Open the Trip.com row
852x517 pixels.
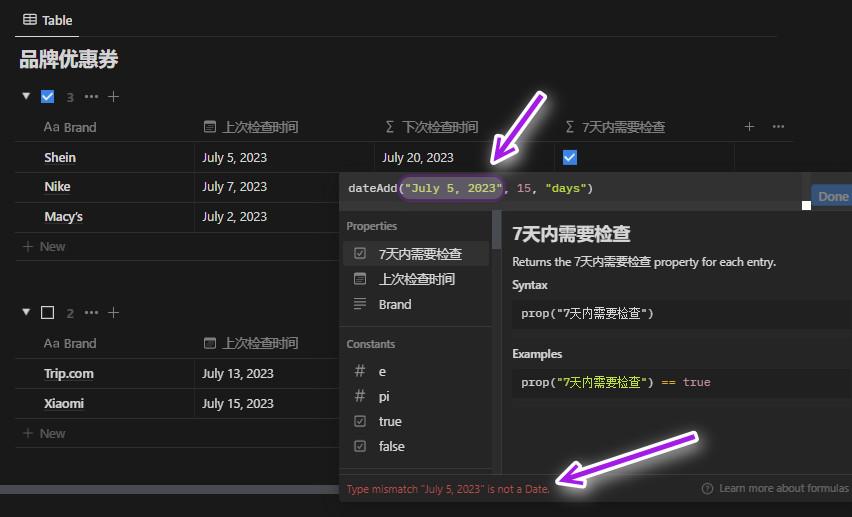click(x=68, y=373)
